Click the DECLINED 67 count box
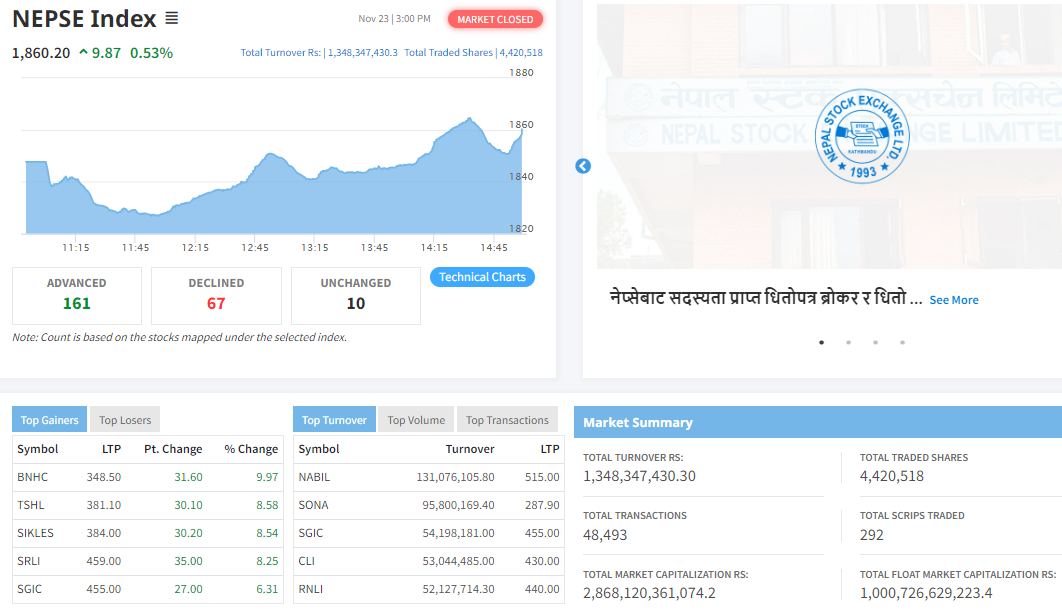Screen dimensions: 1062x610 tap(216, 296)
